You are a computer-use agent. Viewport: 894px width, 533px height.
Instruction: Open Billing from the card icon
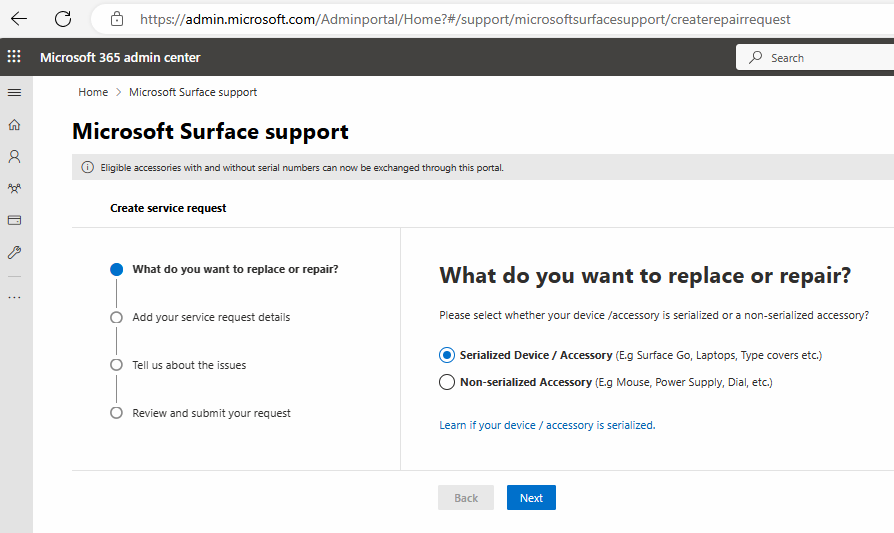(14, 220)
